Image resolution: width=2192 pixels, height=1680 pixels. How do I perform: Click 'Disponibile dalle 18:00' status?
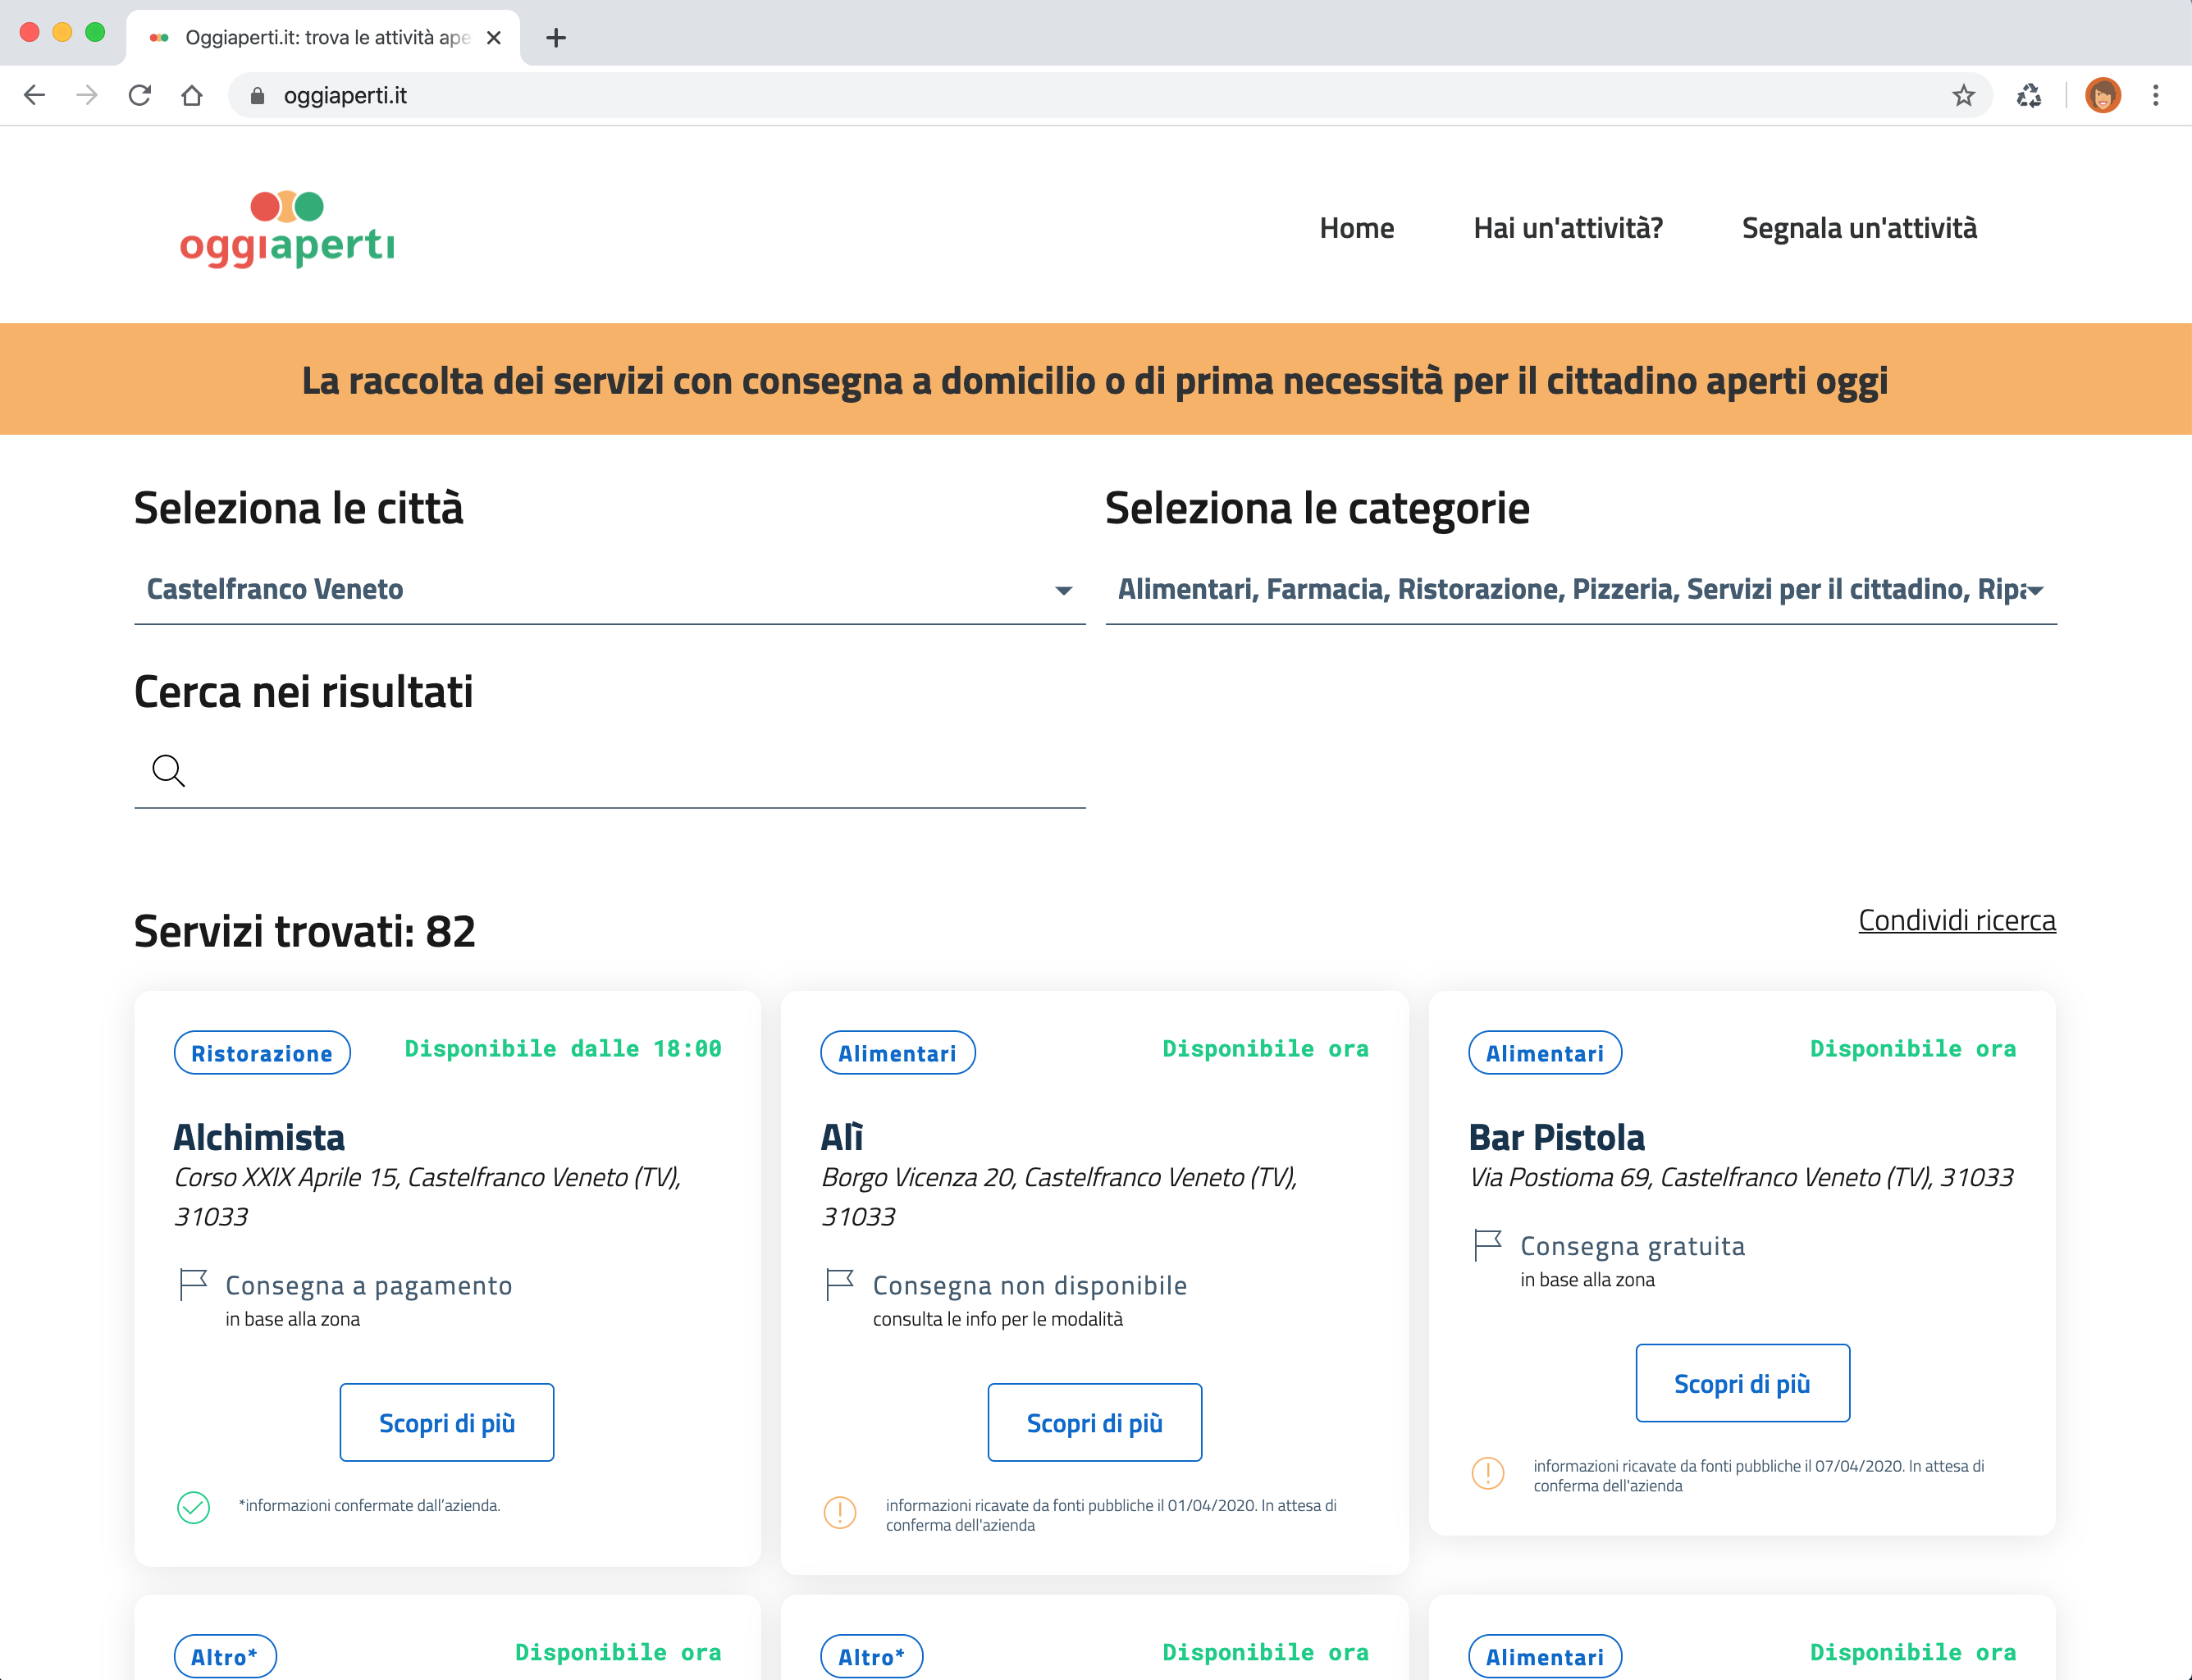coord(563,1049)
